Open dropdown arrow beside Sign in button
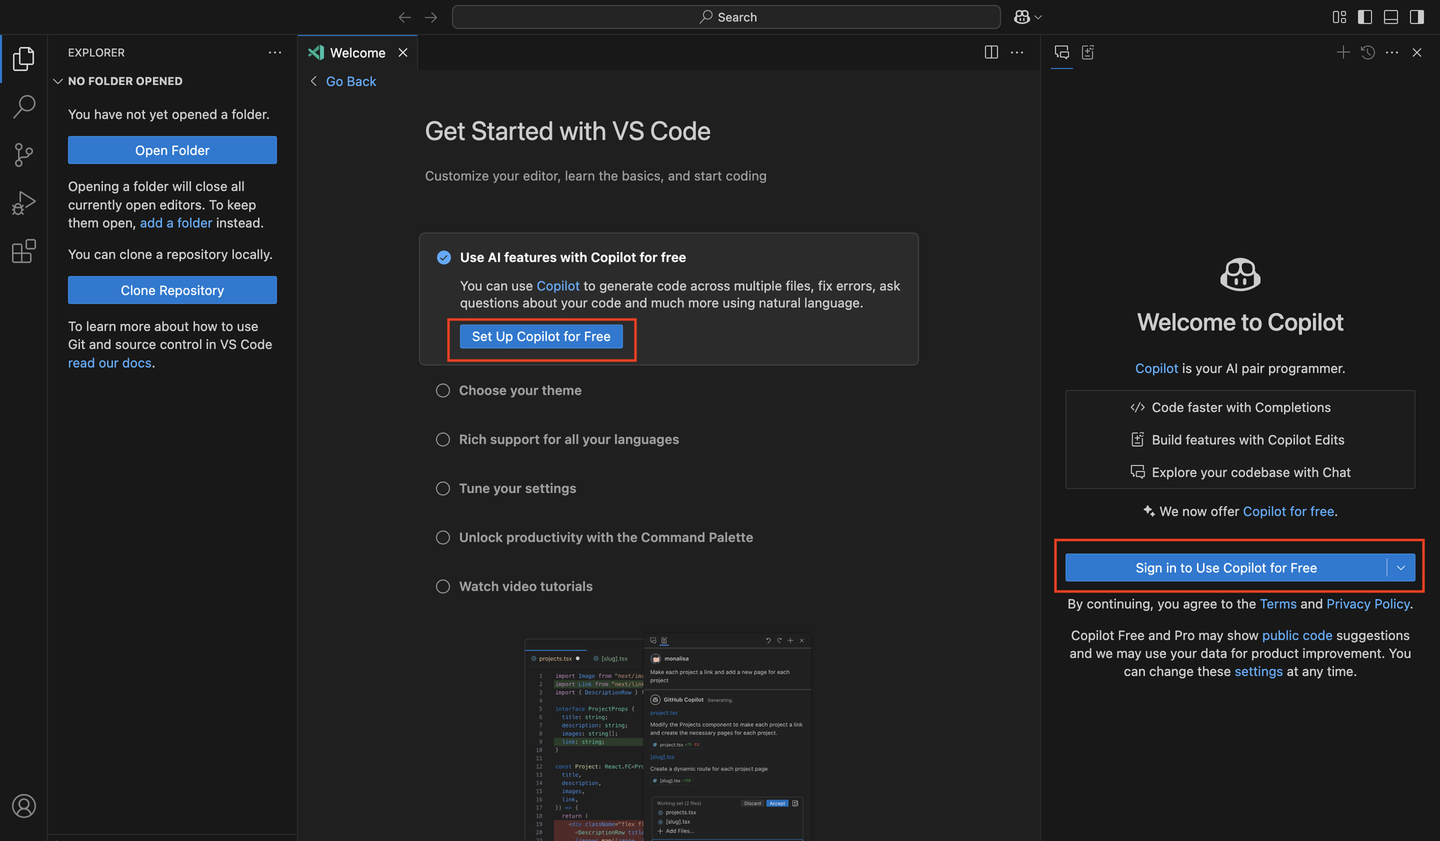Image resolution: width=1440 pixels, height=841 pixels. tap(1401, 568)
